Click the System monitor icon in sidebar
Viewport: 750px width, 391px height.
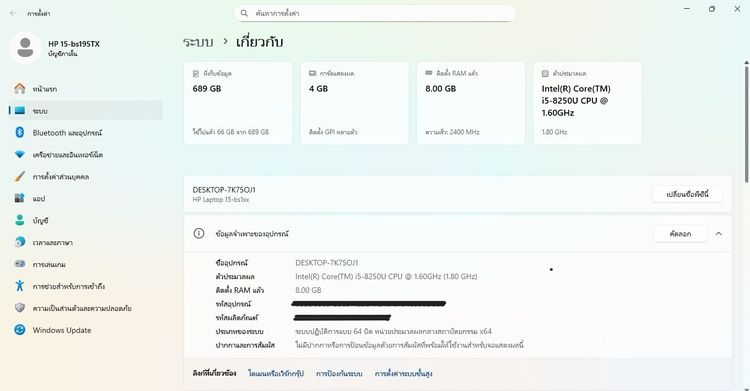pos(20,111)
